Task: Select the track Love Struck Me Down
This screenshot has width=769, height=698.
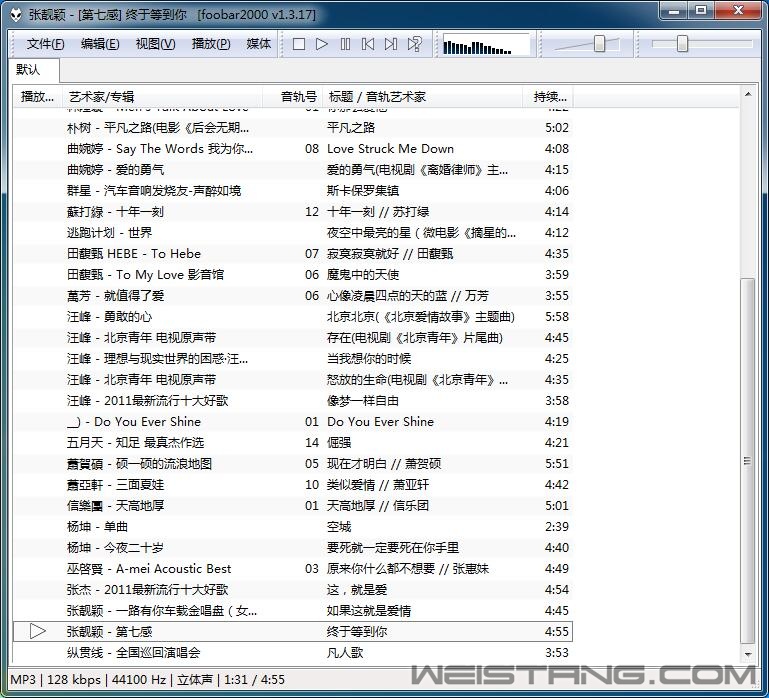Action: (x=293, y=149)
